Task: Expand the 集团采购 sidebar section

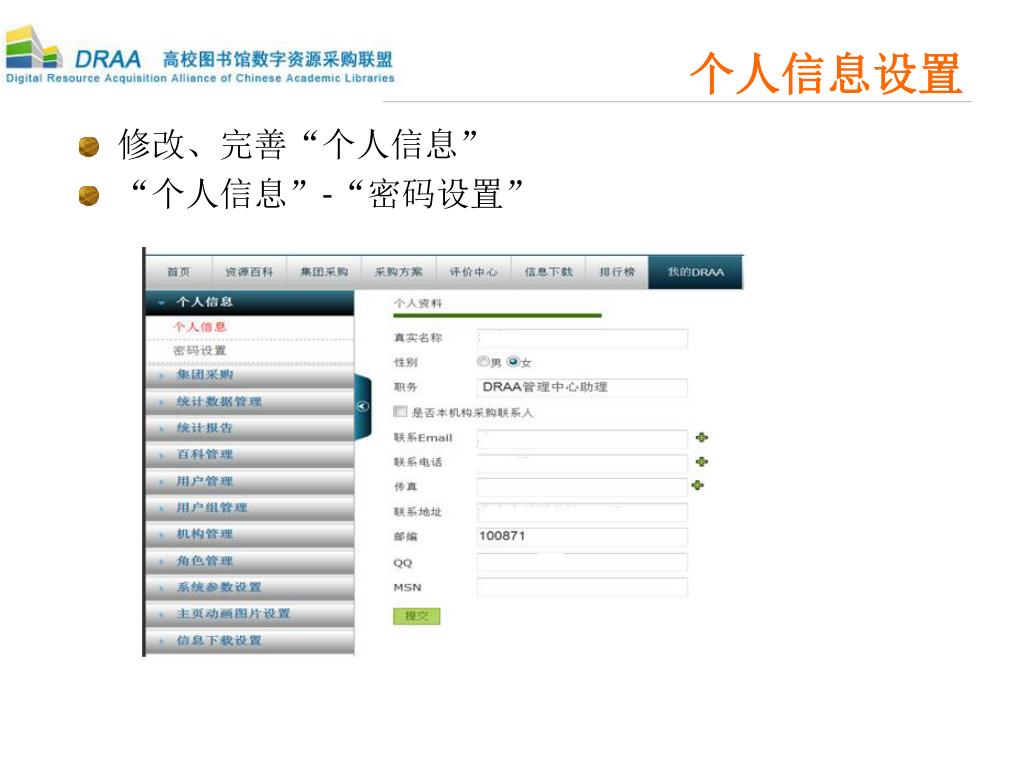Action: pos(249,375)
